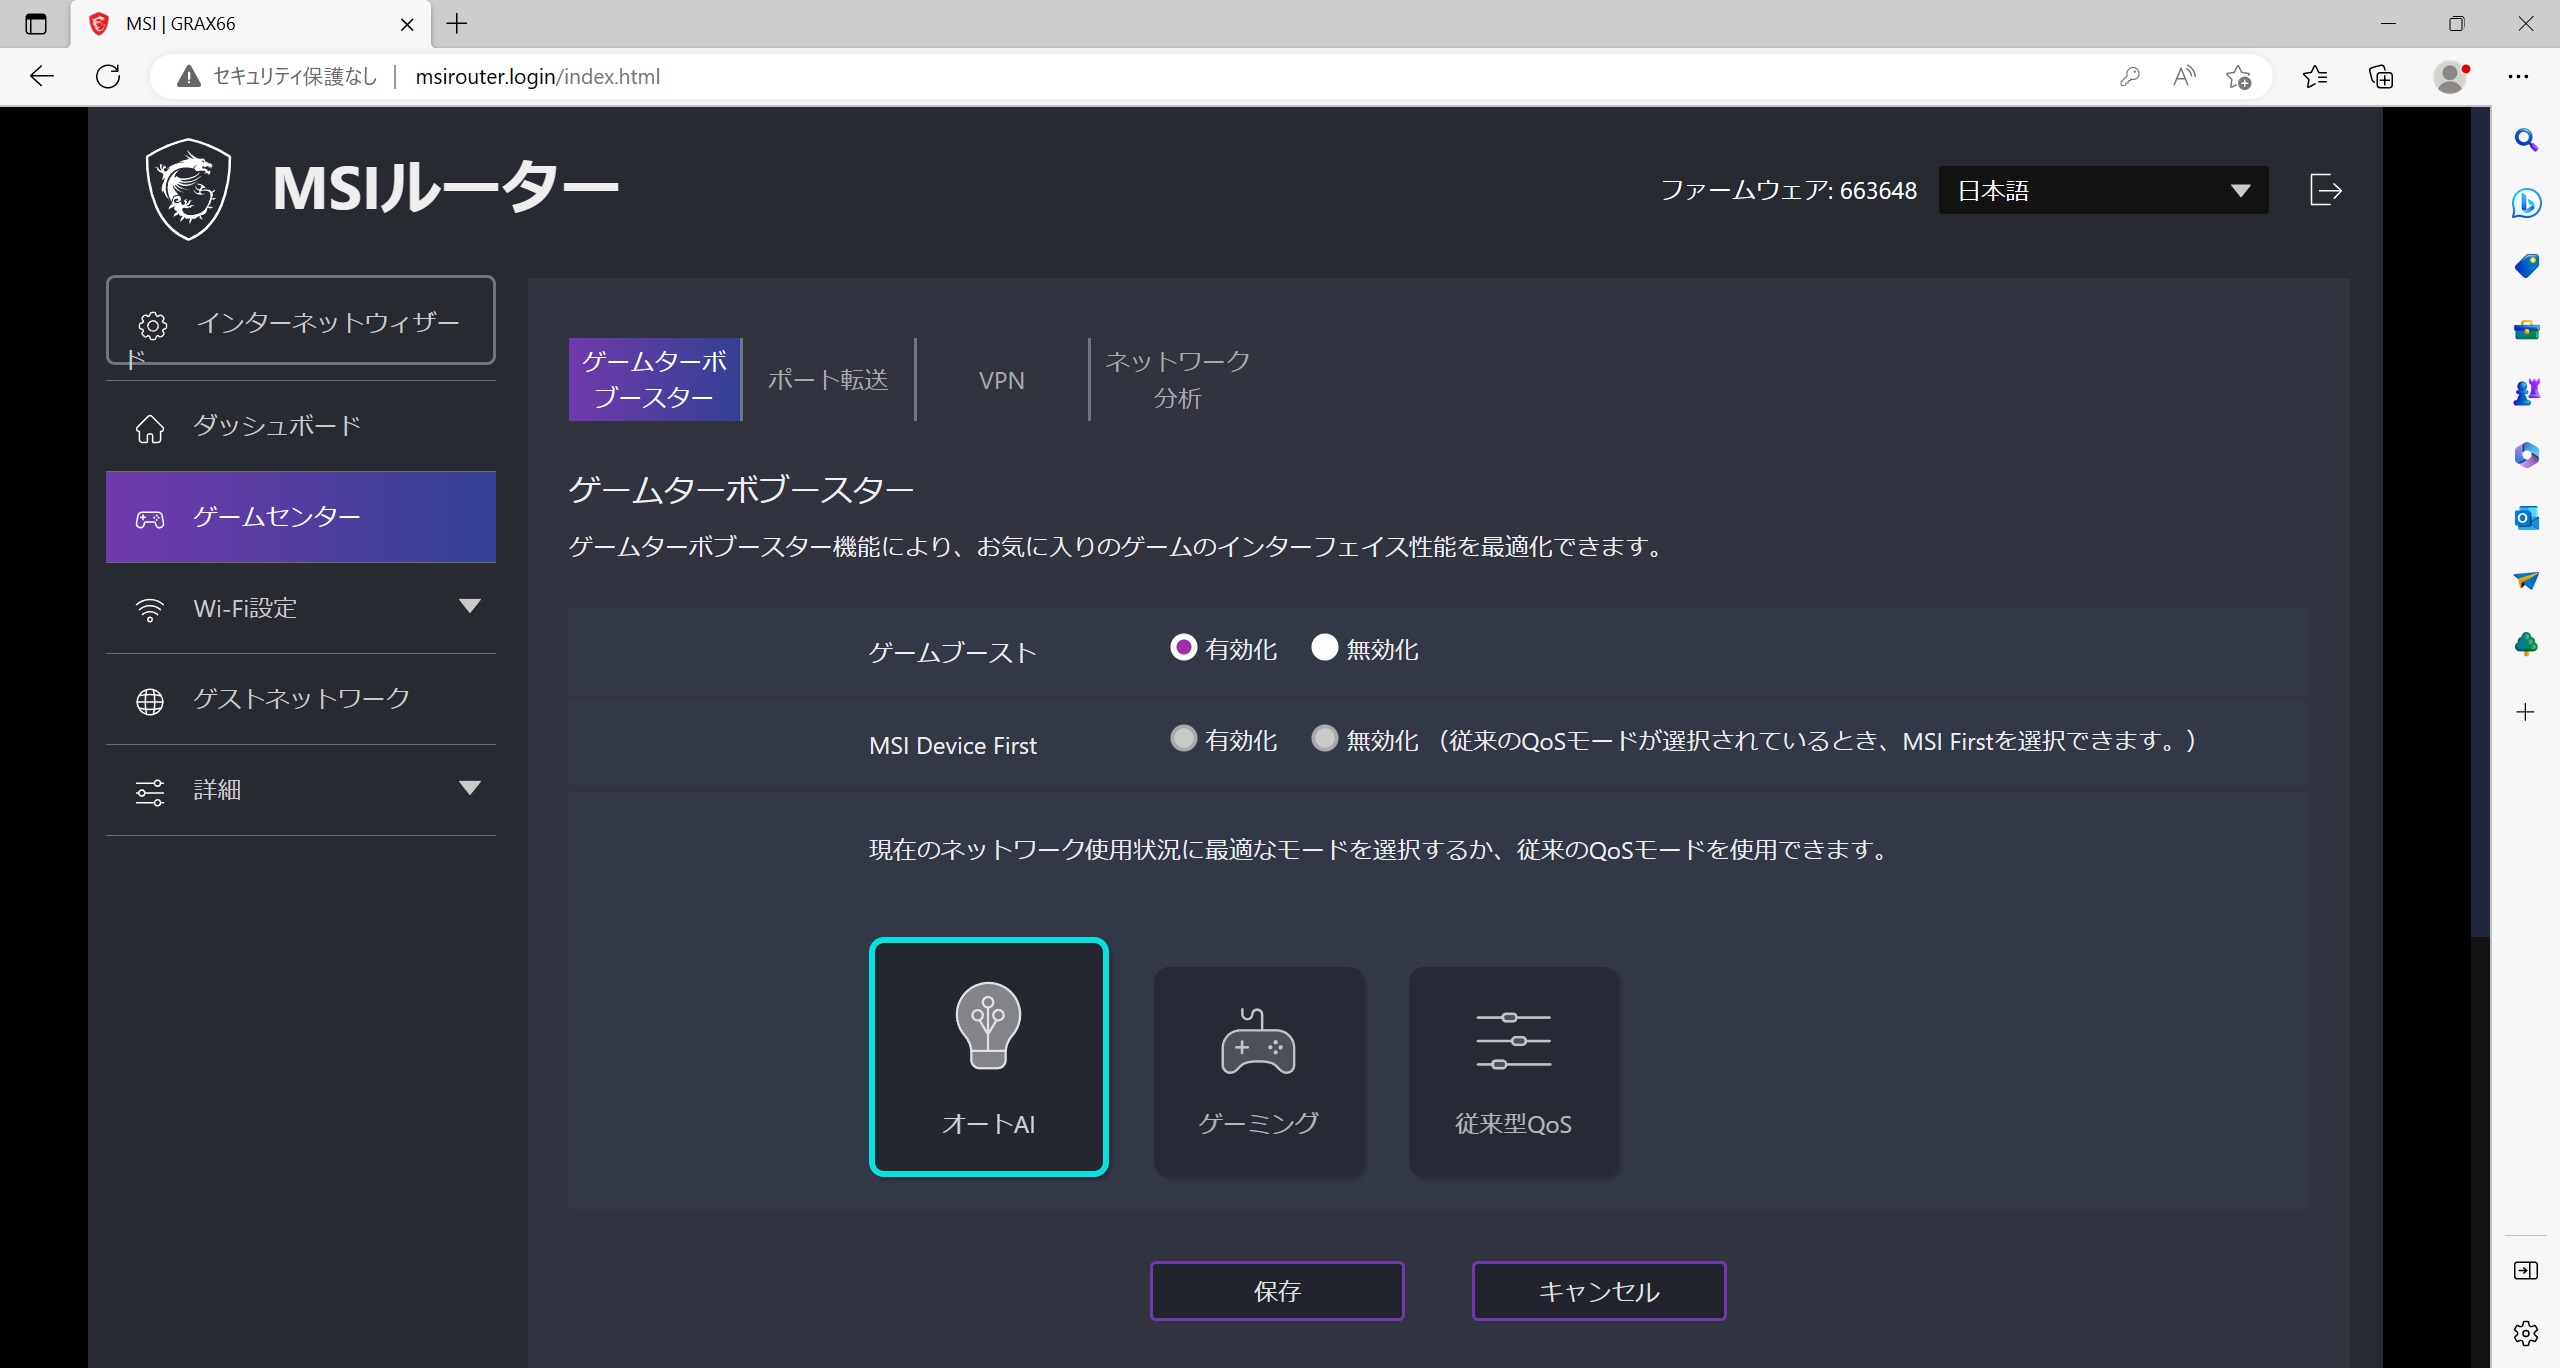
Task: Launch インターネットウィザード with the gear icon
Action: (300, 320)
